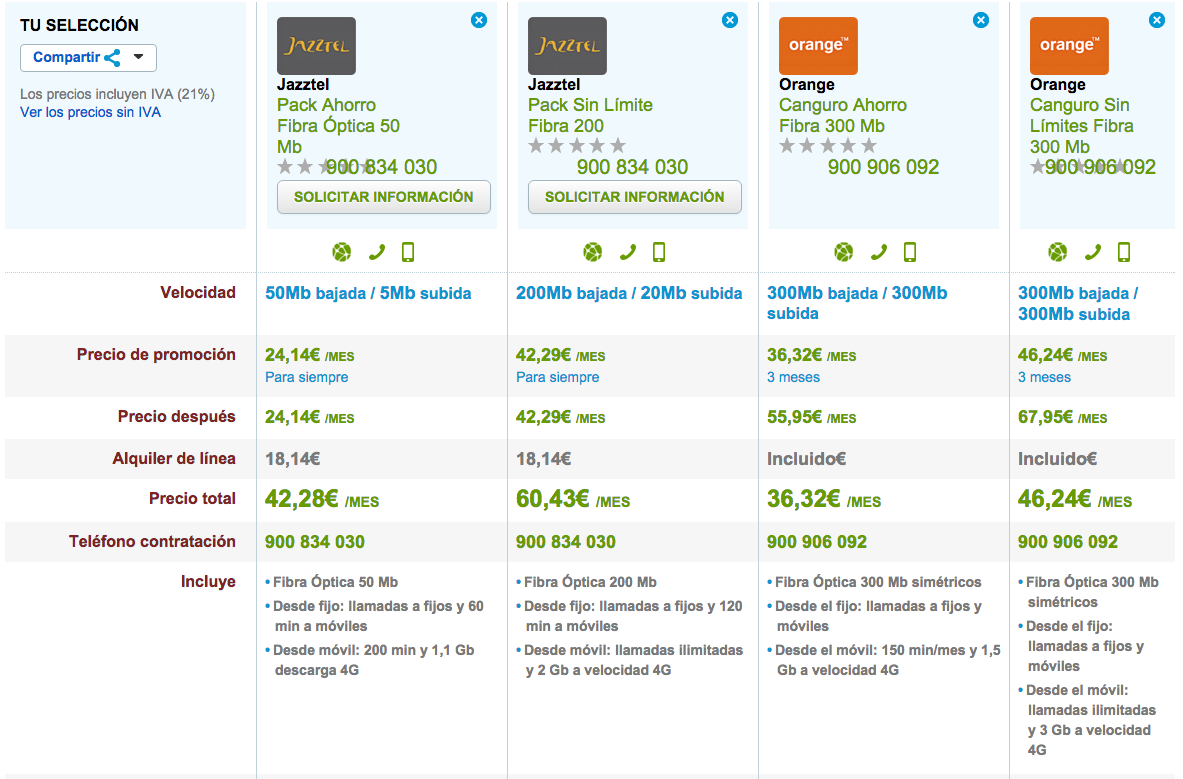Click mobile icon under Canguro Ahorro
1183x779 pixels.
tap(911, 252)
